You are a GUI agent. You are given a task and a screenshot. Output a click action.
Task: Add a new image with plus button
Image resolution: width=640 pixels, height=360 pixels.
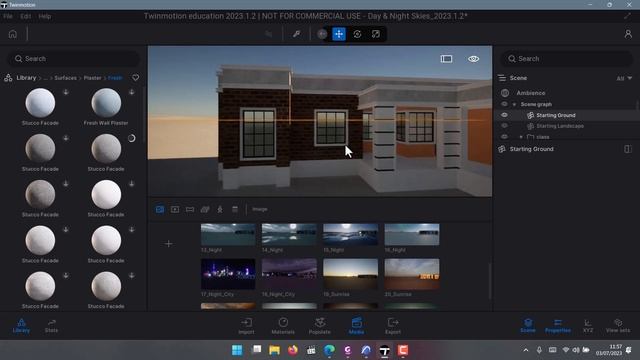coord(169,244)
